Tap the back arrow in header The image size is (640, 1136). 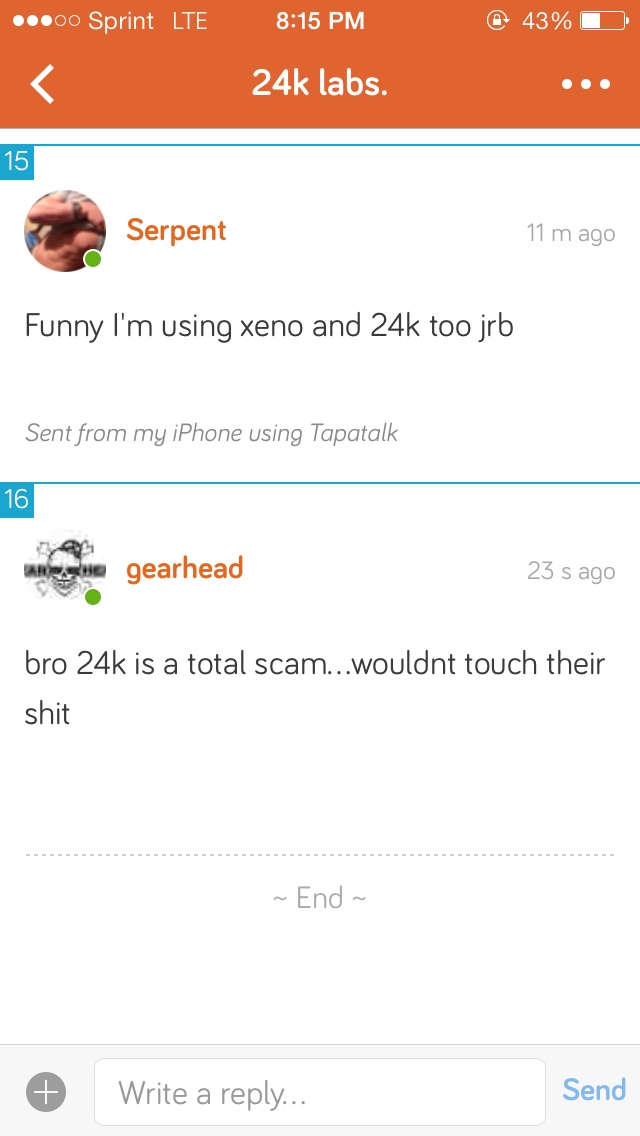43,84
